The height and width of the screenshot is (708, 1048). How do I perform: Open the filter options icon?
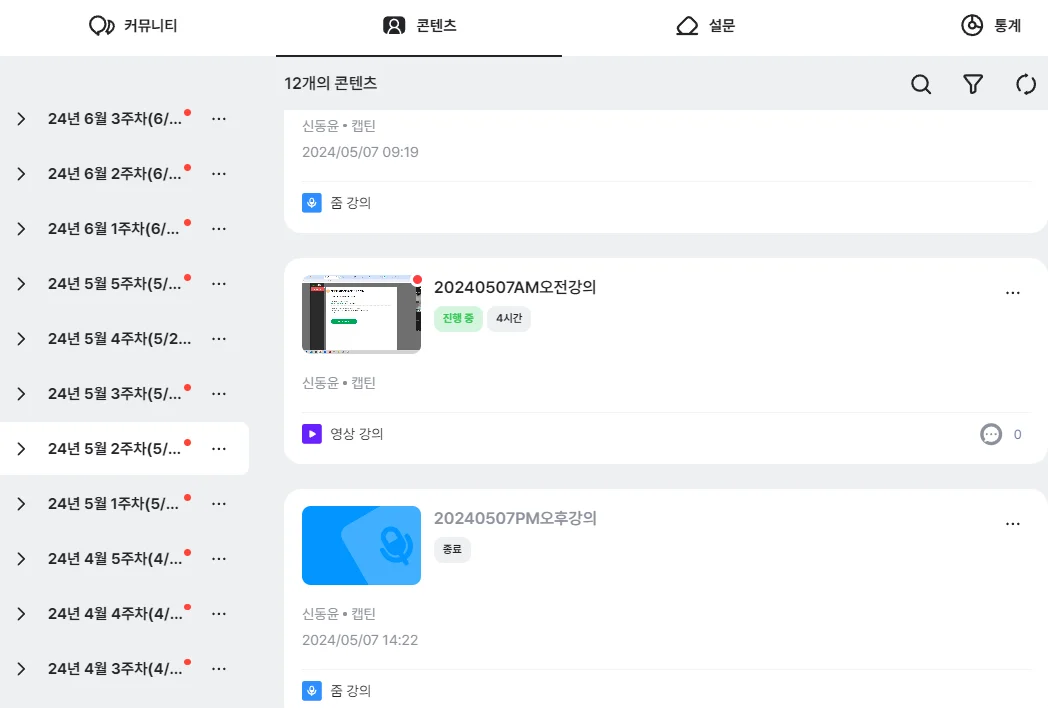pyautogui.click(x=972, y=85)
